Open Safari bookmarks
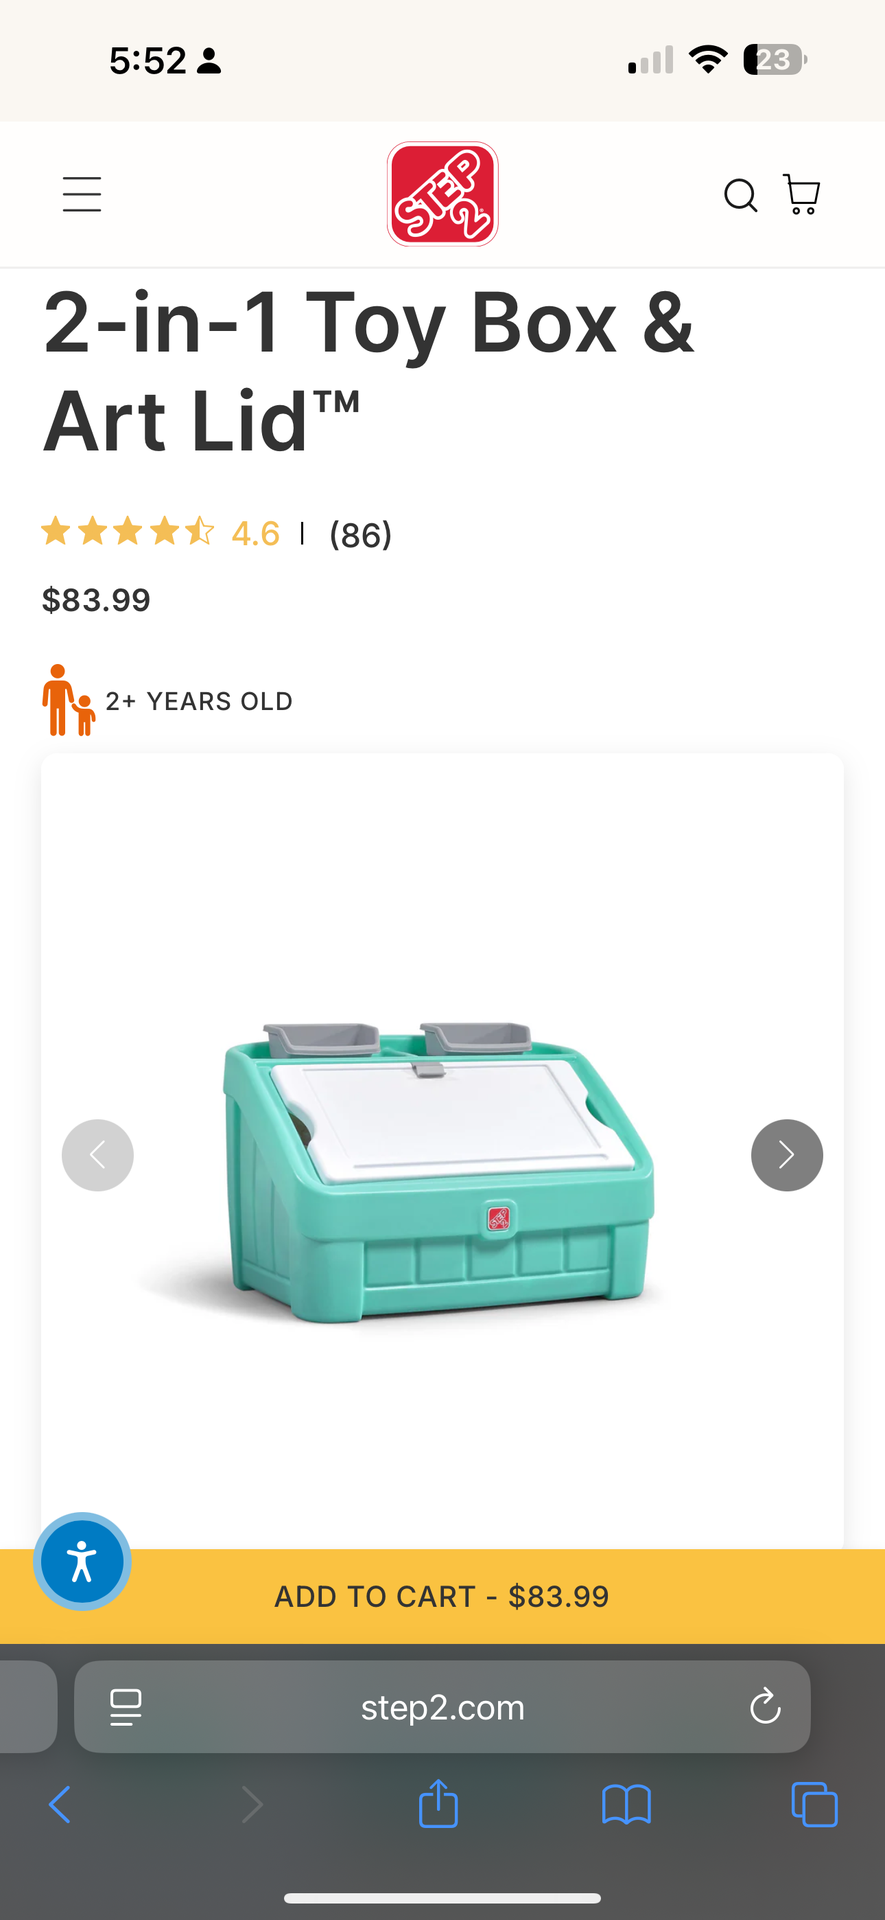 (x=626, y=1805)
